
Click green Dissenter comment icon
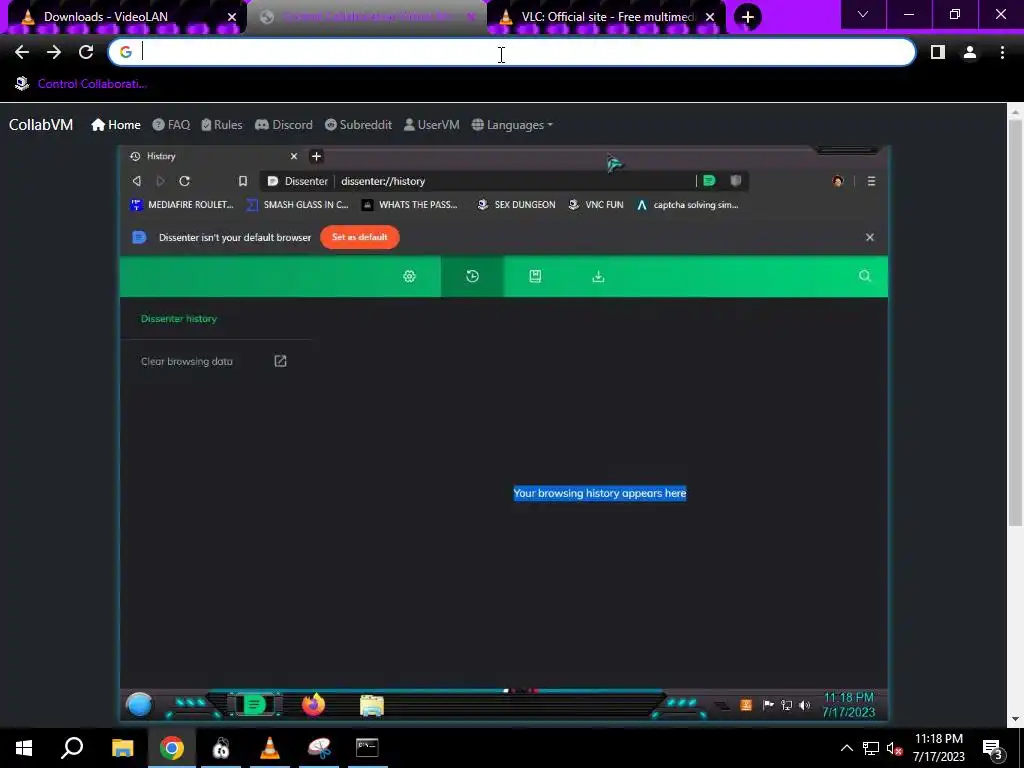(x=709, y=181)
